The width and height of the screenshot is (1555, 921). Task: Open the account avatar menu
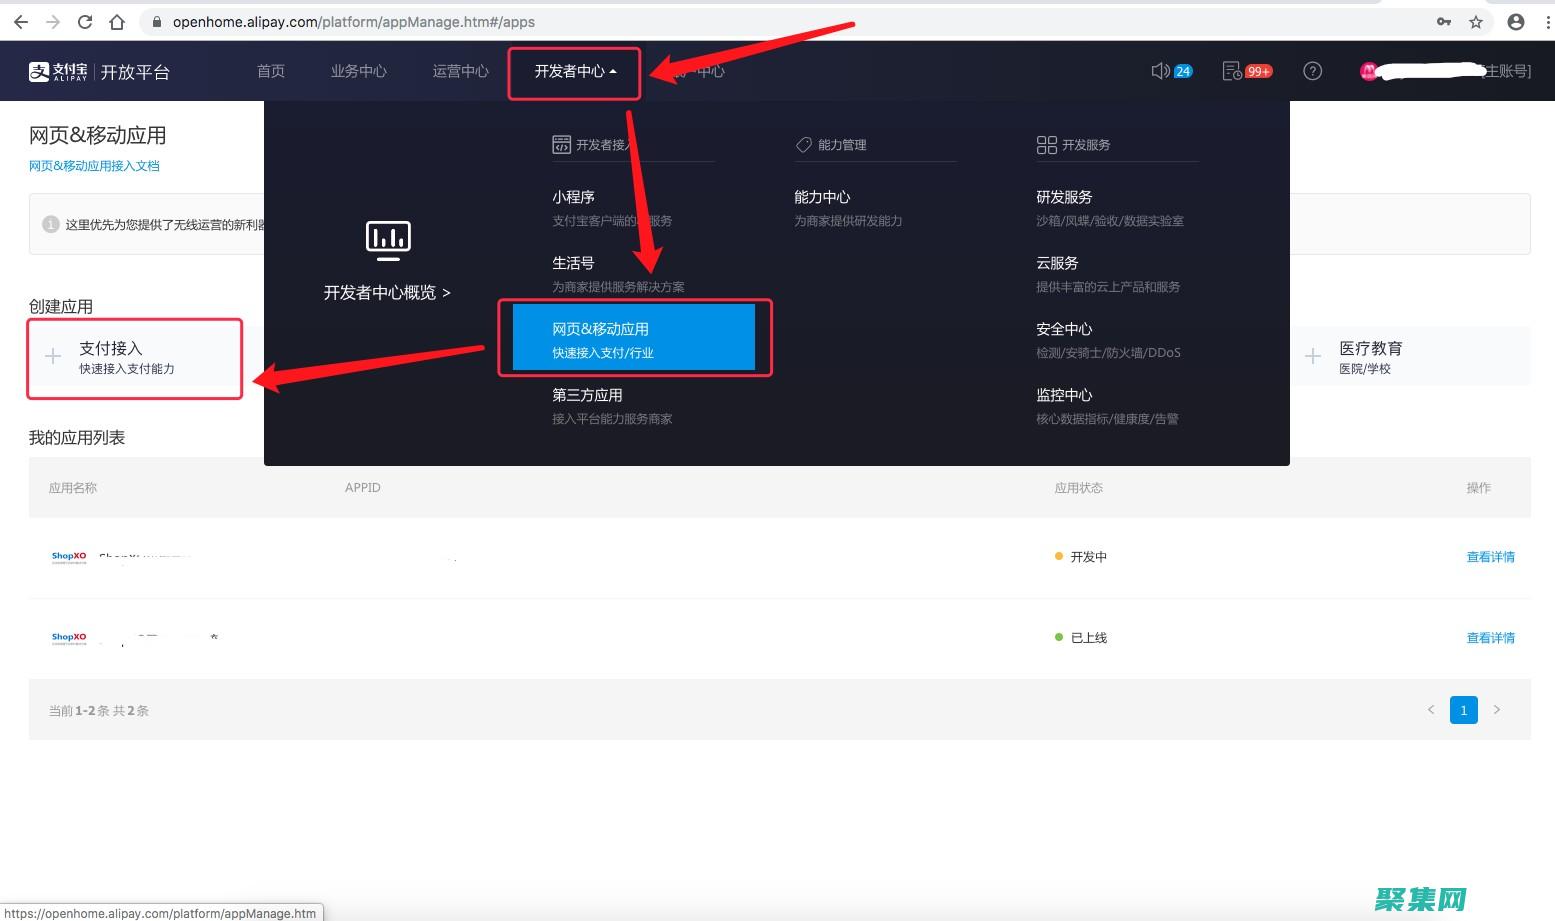[1368, 71]
